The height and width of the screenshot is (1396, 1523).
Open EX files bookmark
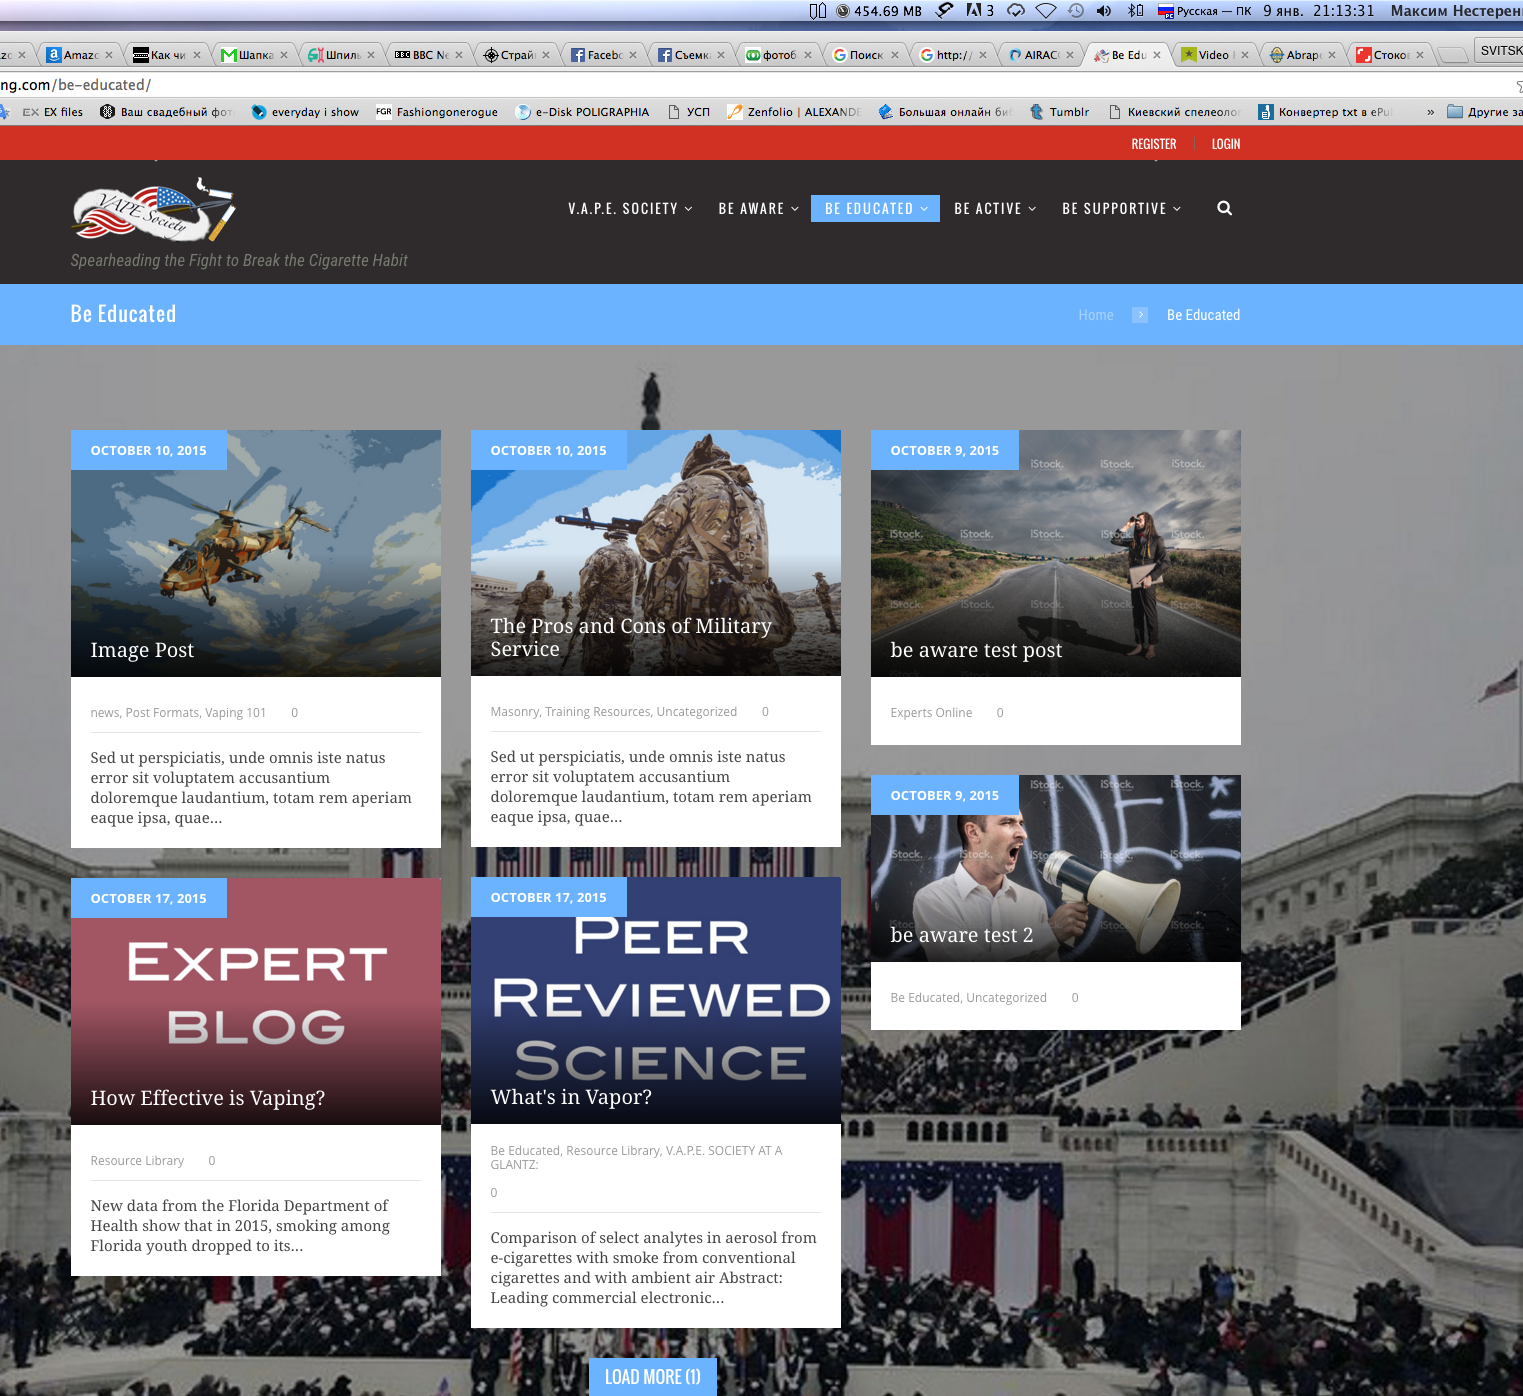[53, 112]
